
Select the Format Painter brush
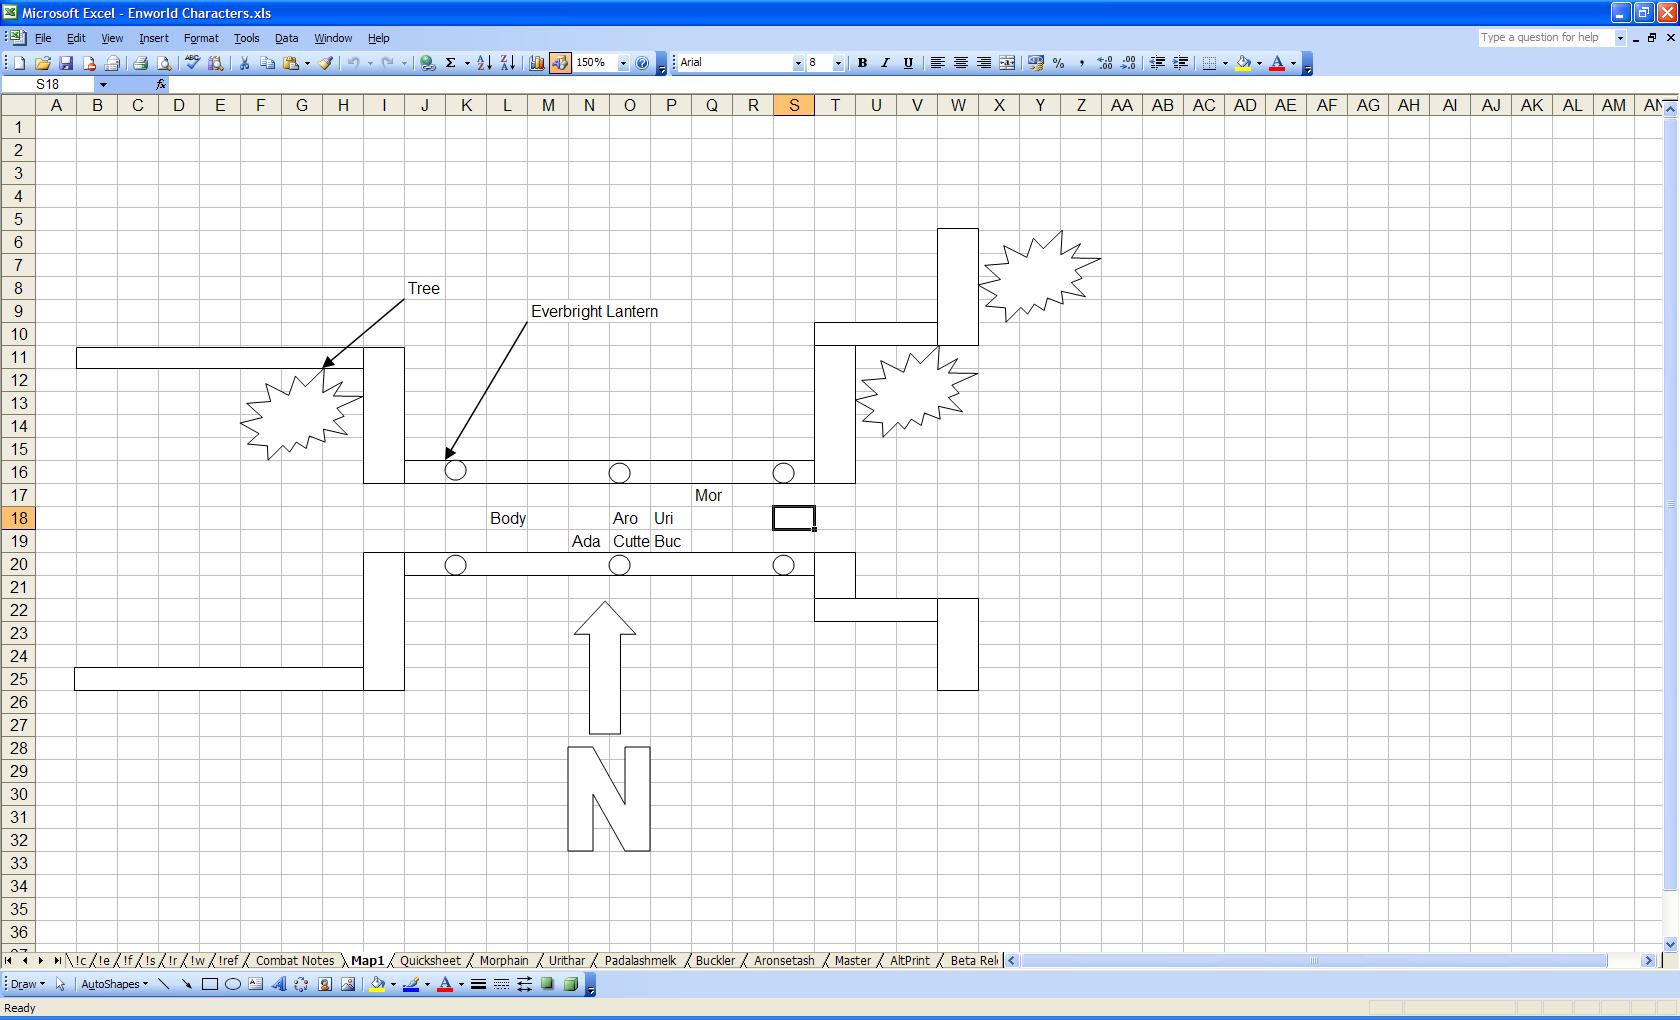pyautogui.click(x=326, y=63)
